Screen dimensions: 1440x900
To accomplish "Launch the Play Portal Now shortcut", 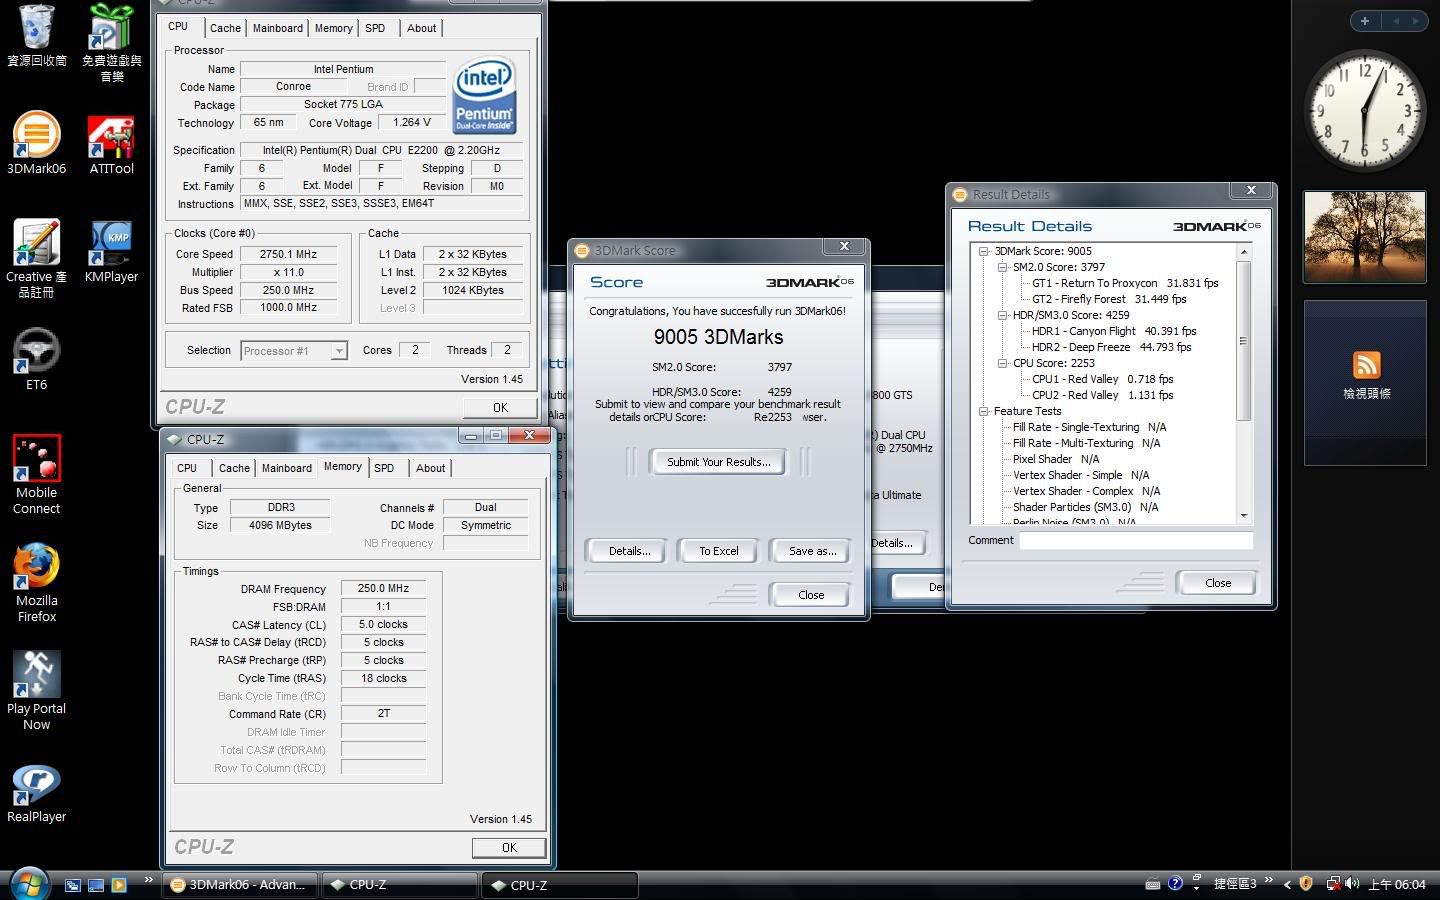I will click(36, 691).
